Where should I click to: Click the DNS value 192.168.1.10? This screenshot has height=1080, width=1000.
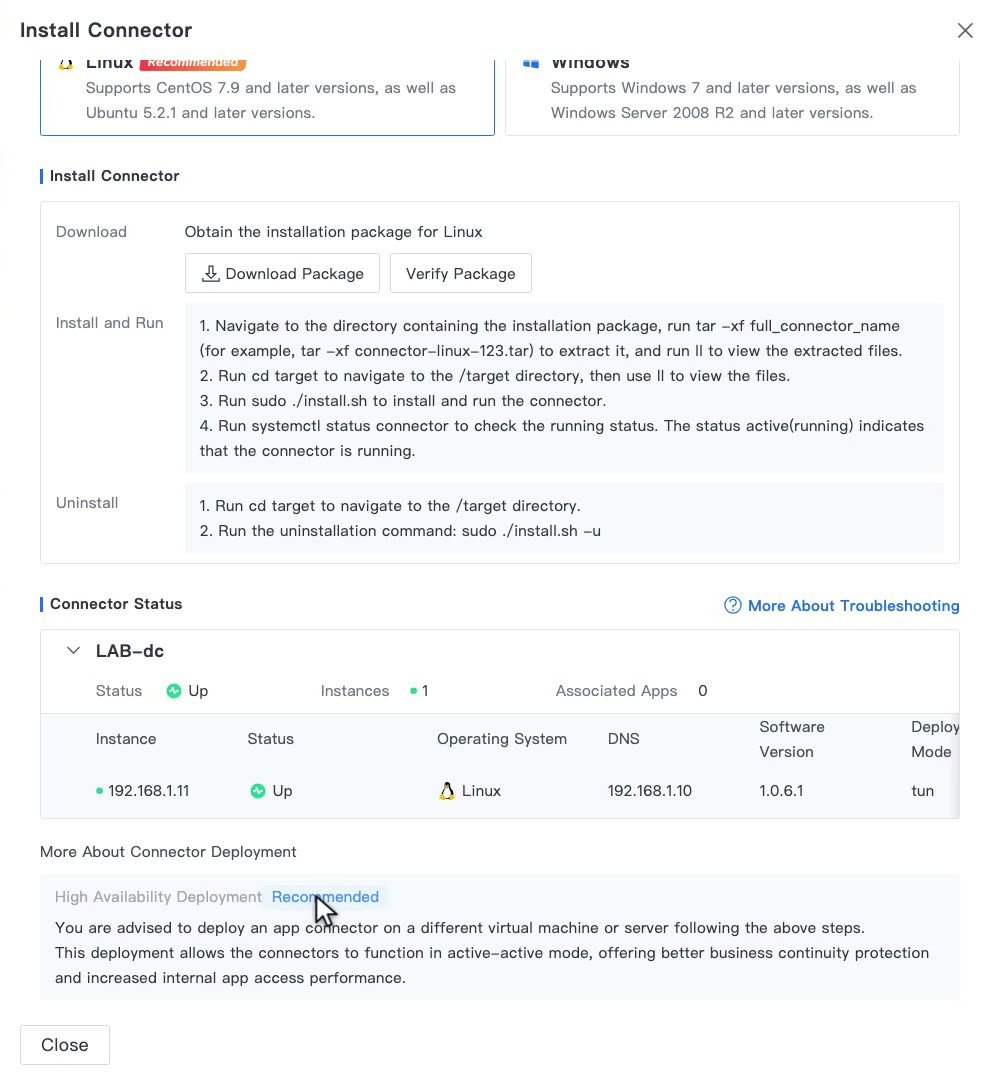(649, 791)
